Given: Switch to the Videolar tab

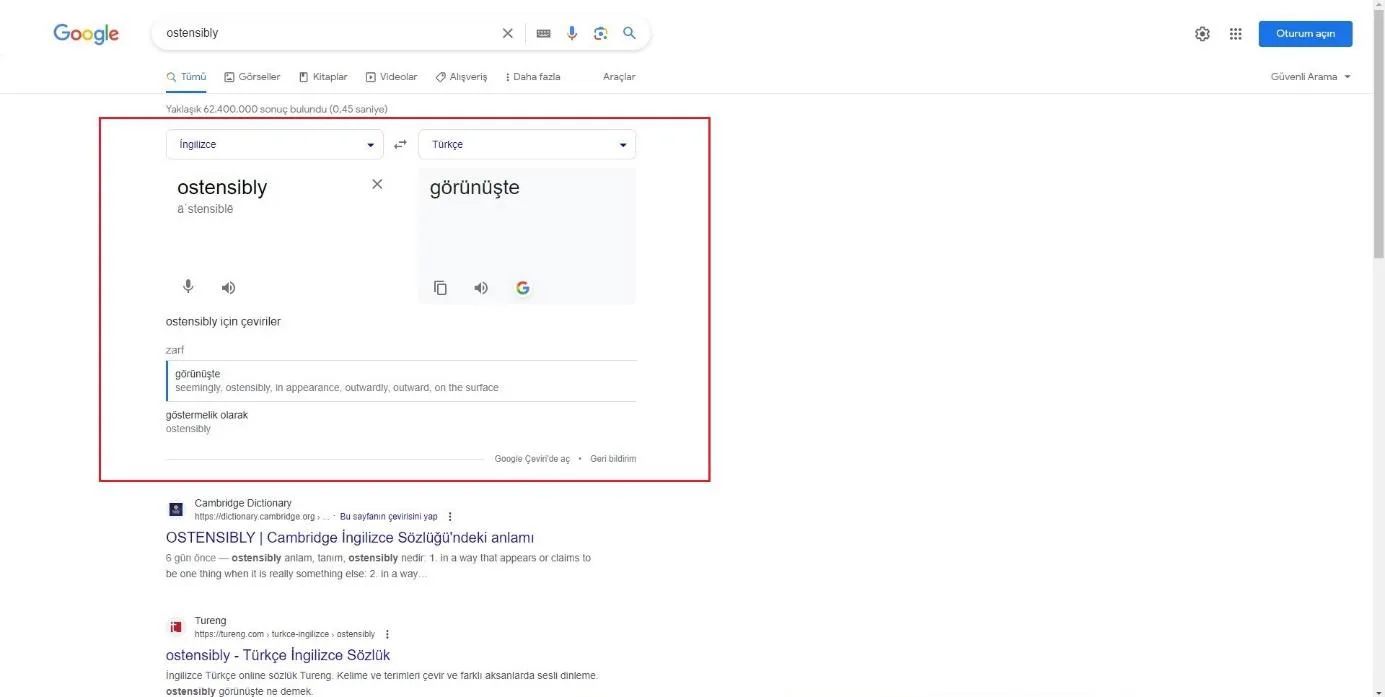Looking at the screenshot, I should tap(391, 77).
